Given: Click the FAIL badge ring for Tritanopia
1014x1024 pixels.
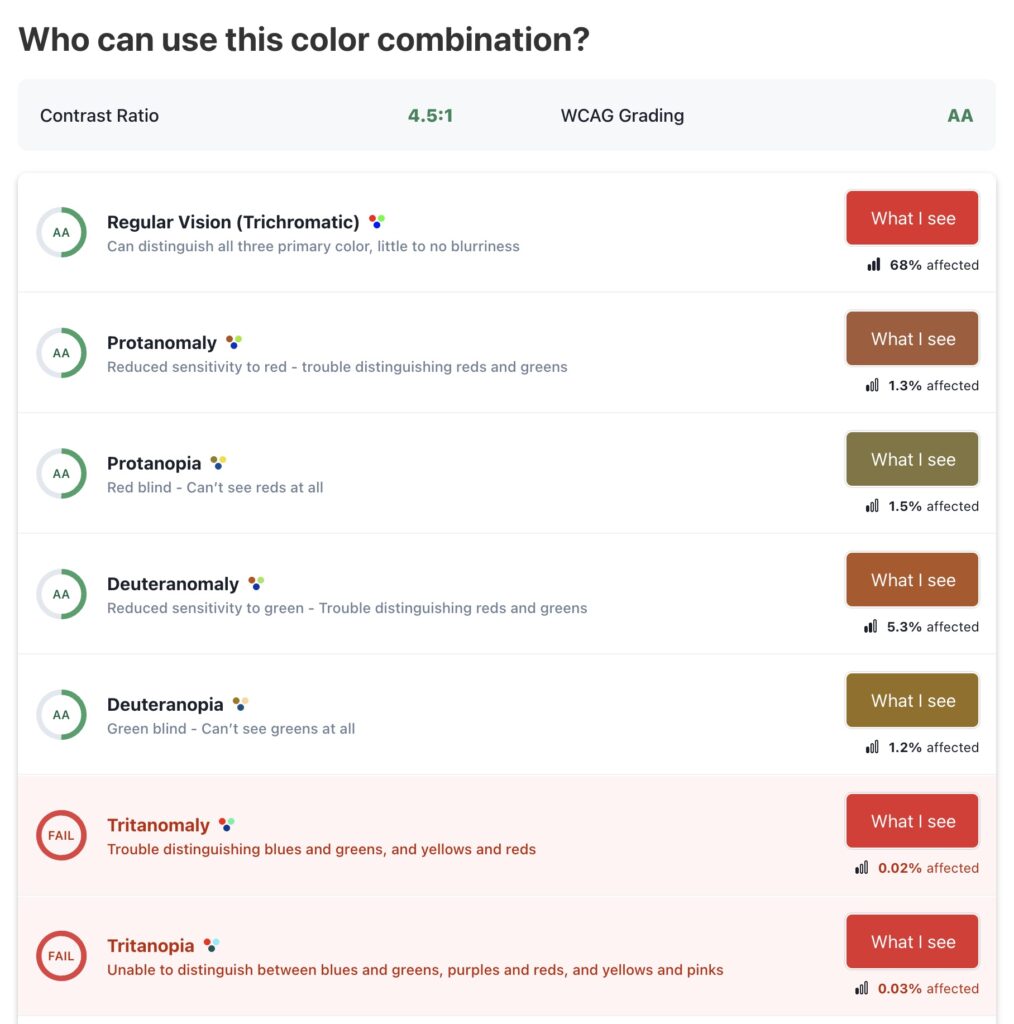Looking at the screenshot, I should (61, 956).
